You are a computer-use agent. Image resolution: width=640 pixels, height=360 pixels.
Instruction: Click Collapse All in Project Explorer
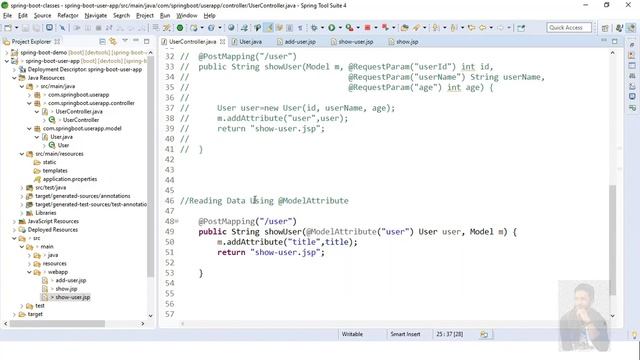click(x=102, y=41)
